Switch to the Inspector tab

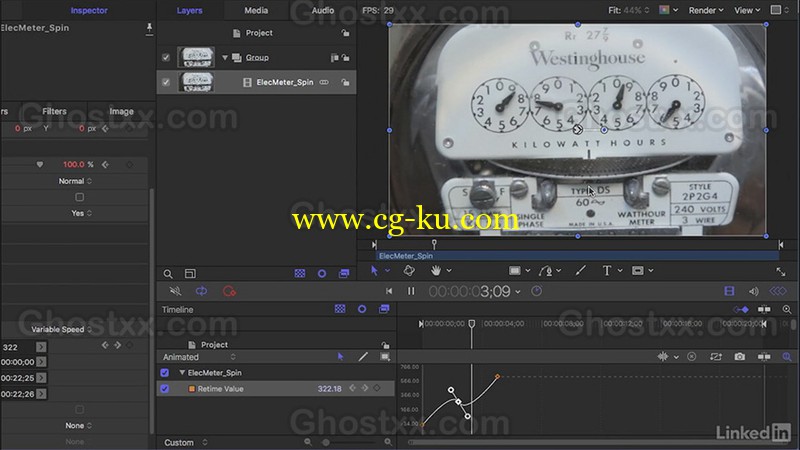point(89,10)
